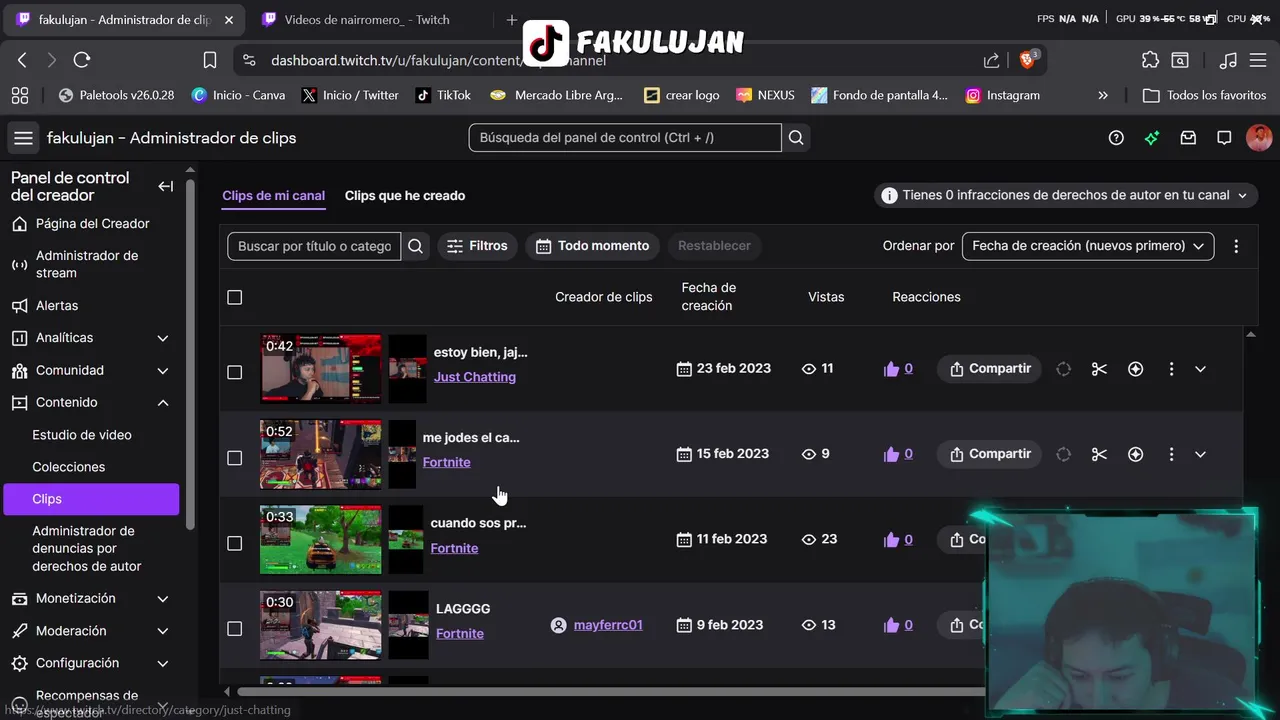Open Colecciones in sidebar
1280x720 pixels.
[68, 467]
